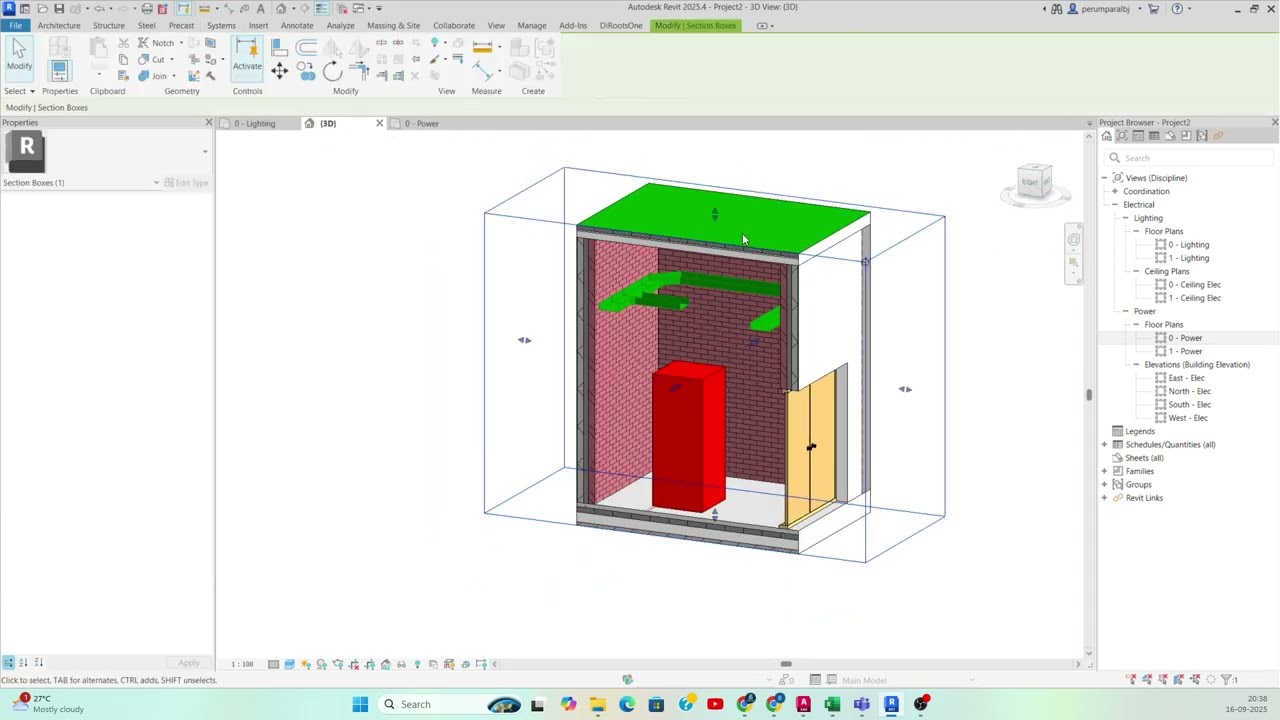The height and width of the screenshot is (720, 1280).
Task: Collapse Elevations (Building Elevation) node
Action: 1137,365
